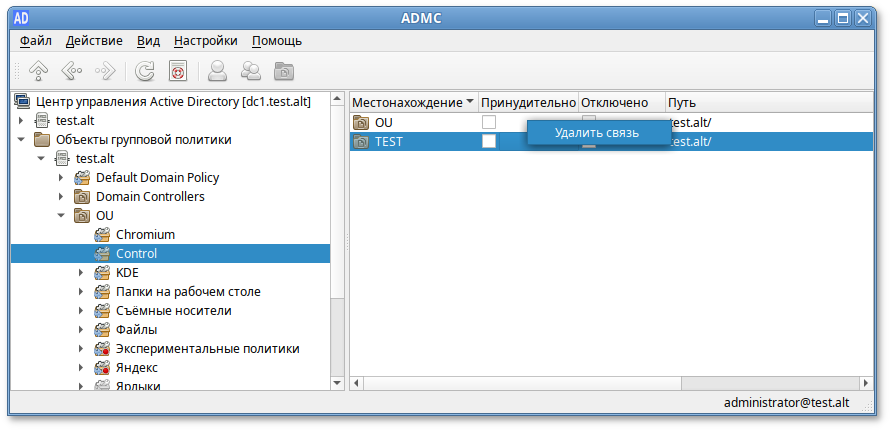Select Domain Controllers in tree

[x=150, y=197]
